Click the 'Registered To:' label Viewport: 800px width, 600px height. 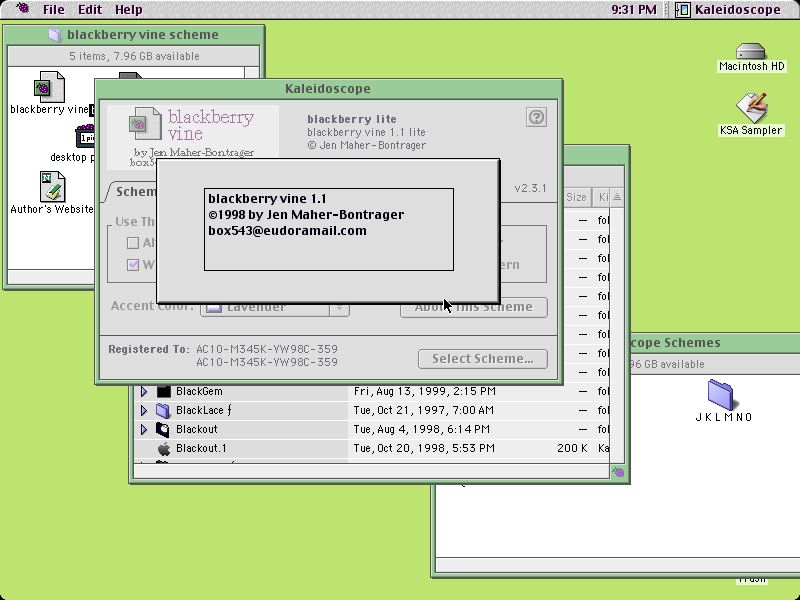pos(148,349)
